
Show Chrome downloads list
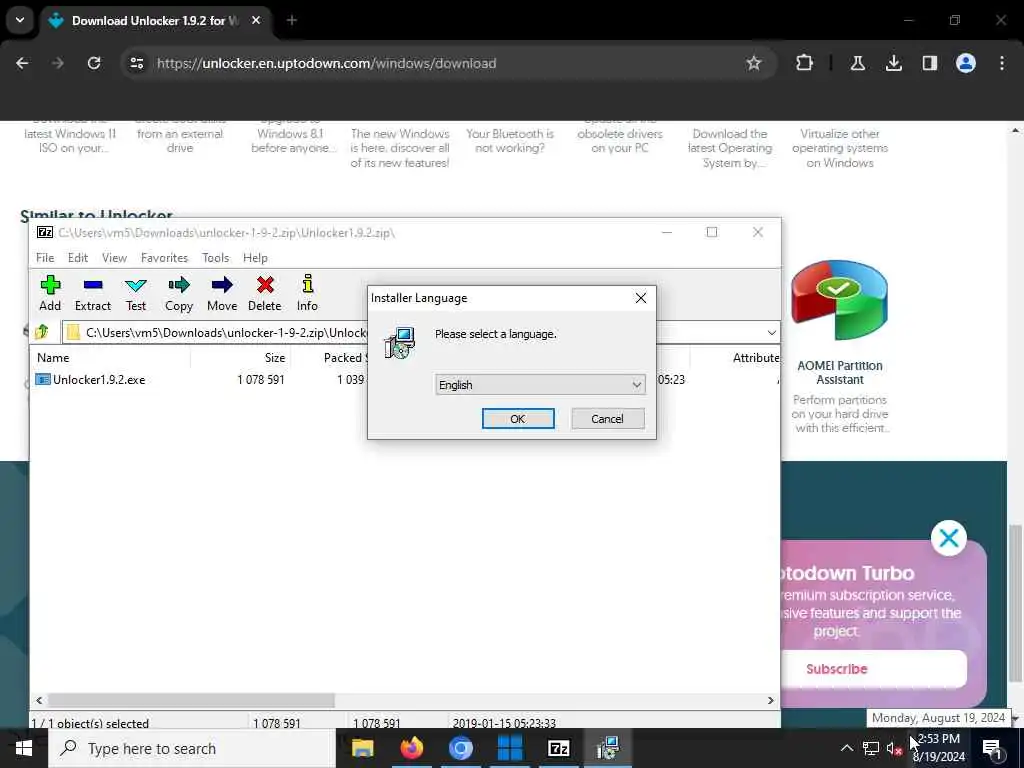[893, 63]
